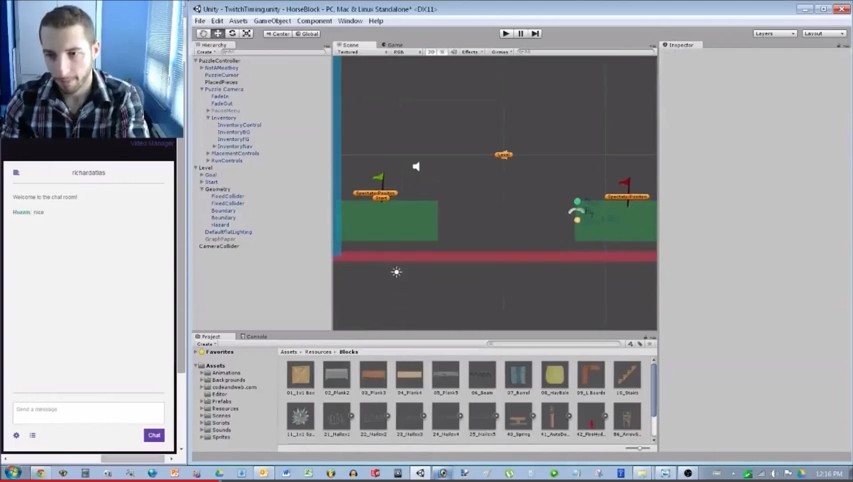Screen dimensions: 853x482
Task: Click the Pause button
Action: tap(521, 33)
